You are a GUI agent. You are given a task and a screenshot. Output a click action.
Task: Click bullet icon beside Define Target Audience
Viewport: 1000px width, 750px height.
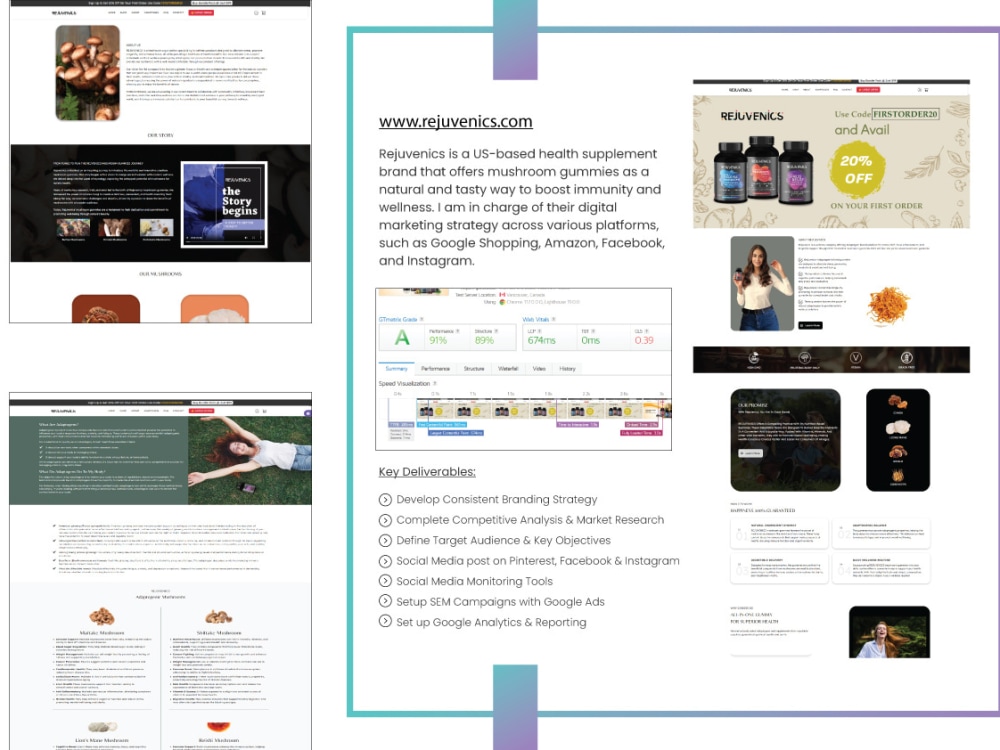385,540
